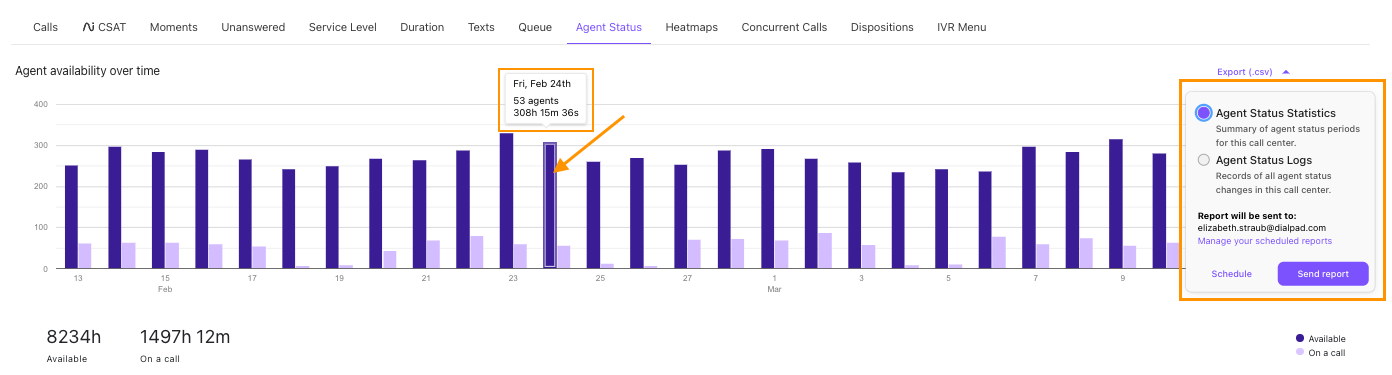Open the Ai CSAT tab
Viewport: 1392px width, 375px height.
pyautogui.click(x=104, y=27)
